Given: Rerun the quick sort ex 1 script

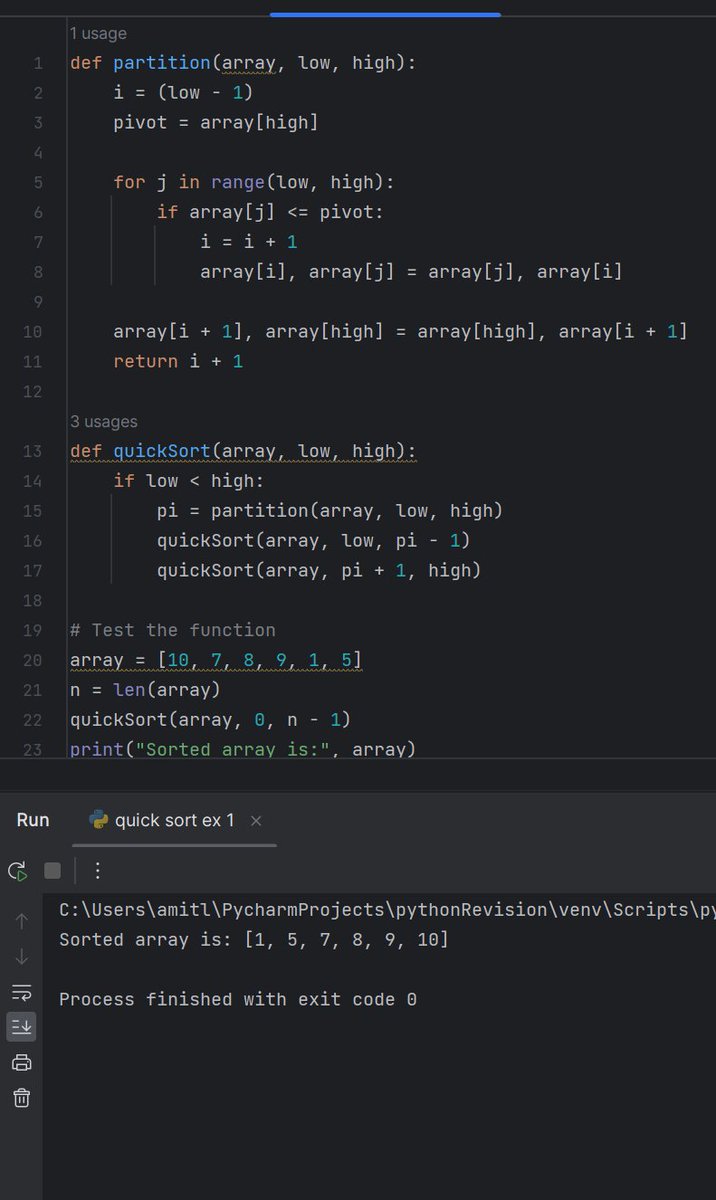Looking at the screenshot, I should coord(17,871).
